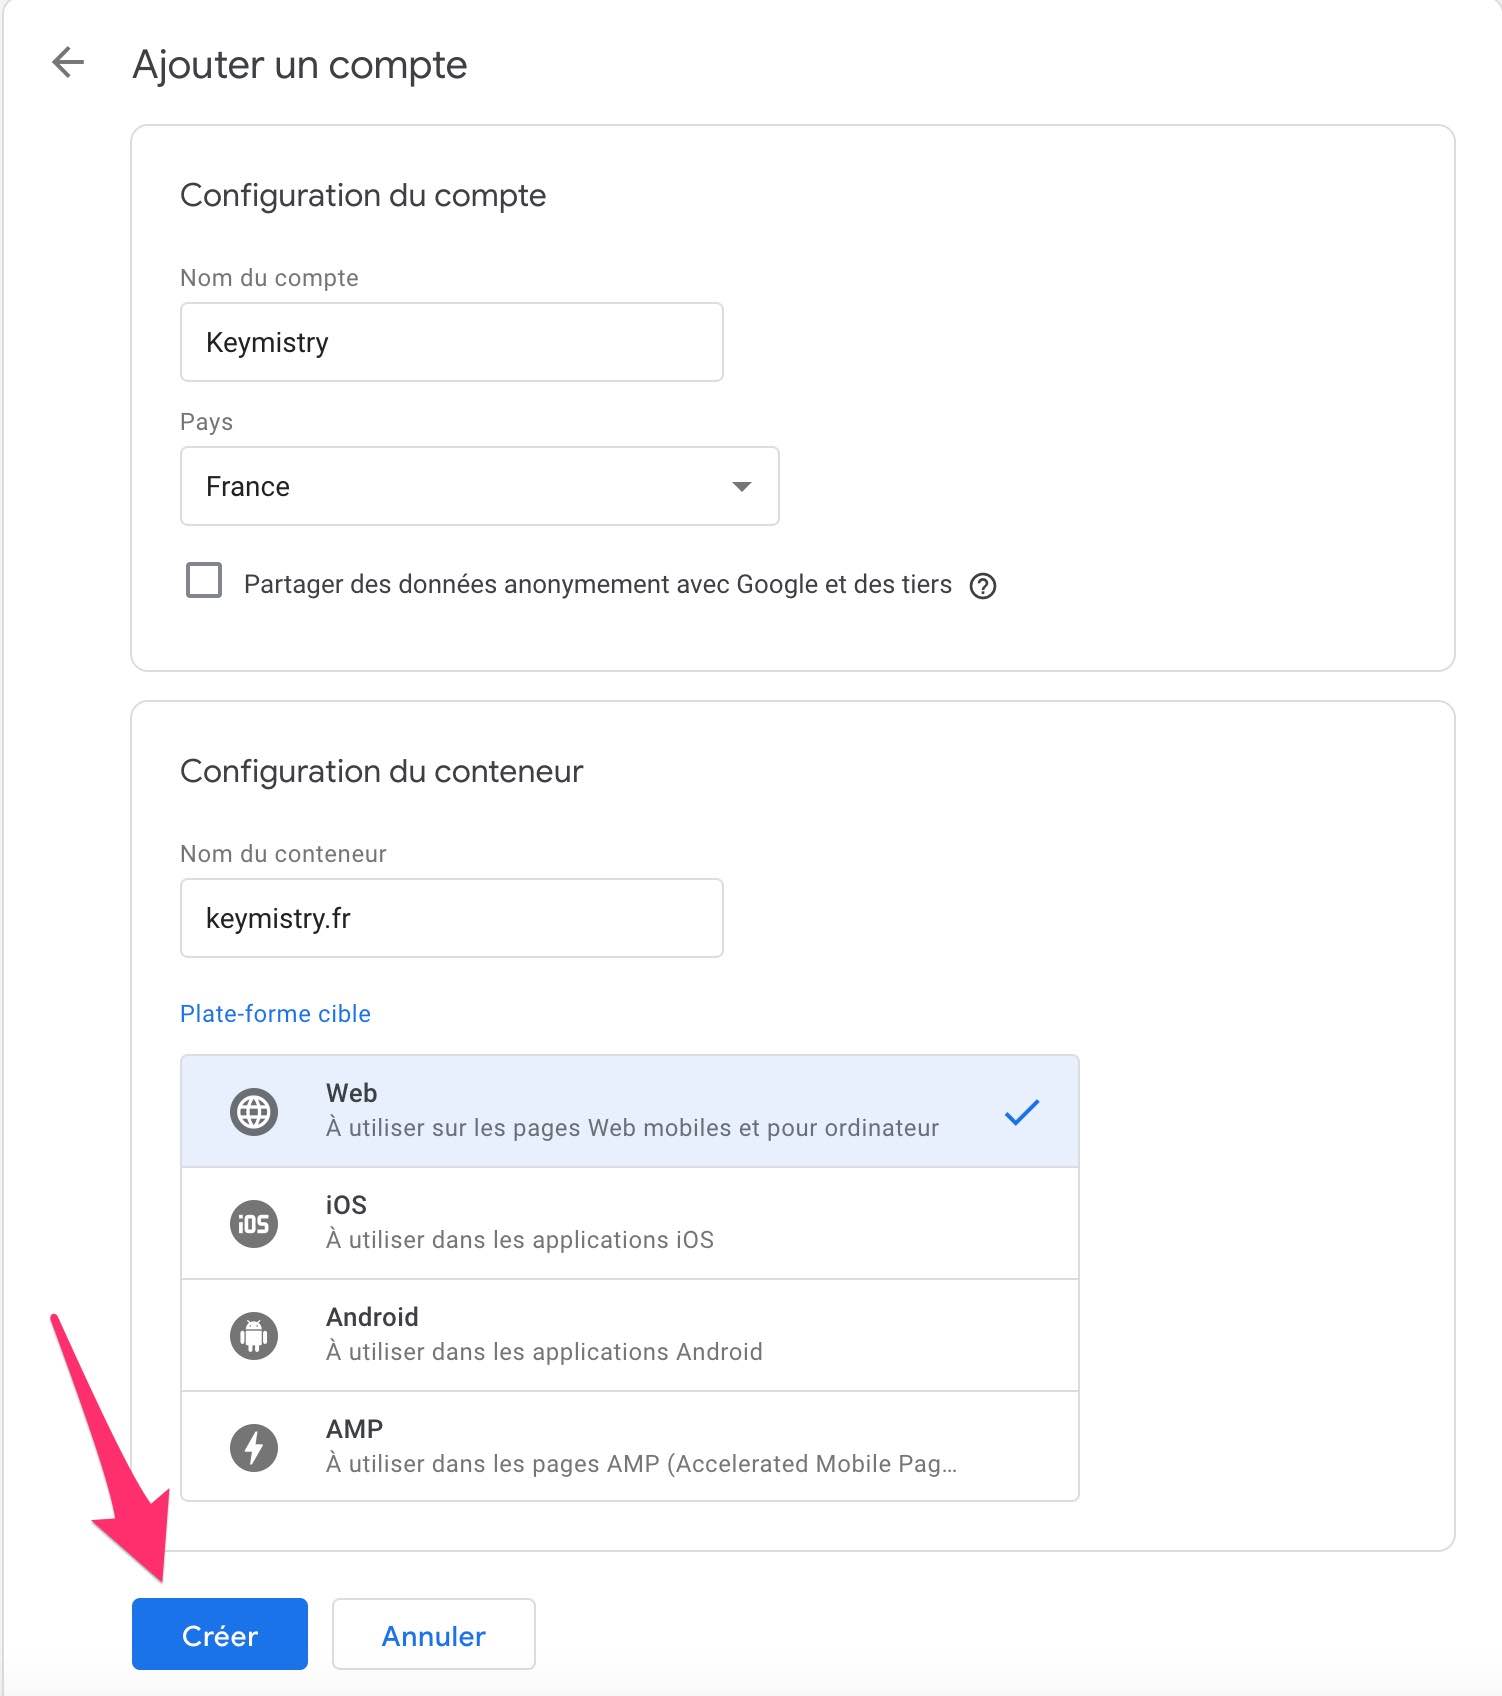This screenshot has height=1696, width=1502.
Task: Click the dropdown arrow in the Pays field
Action: click(x=741, y=487)
